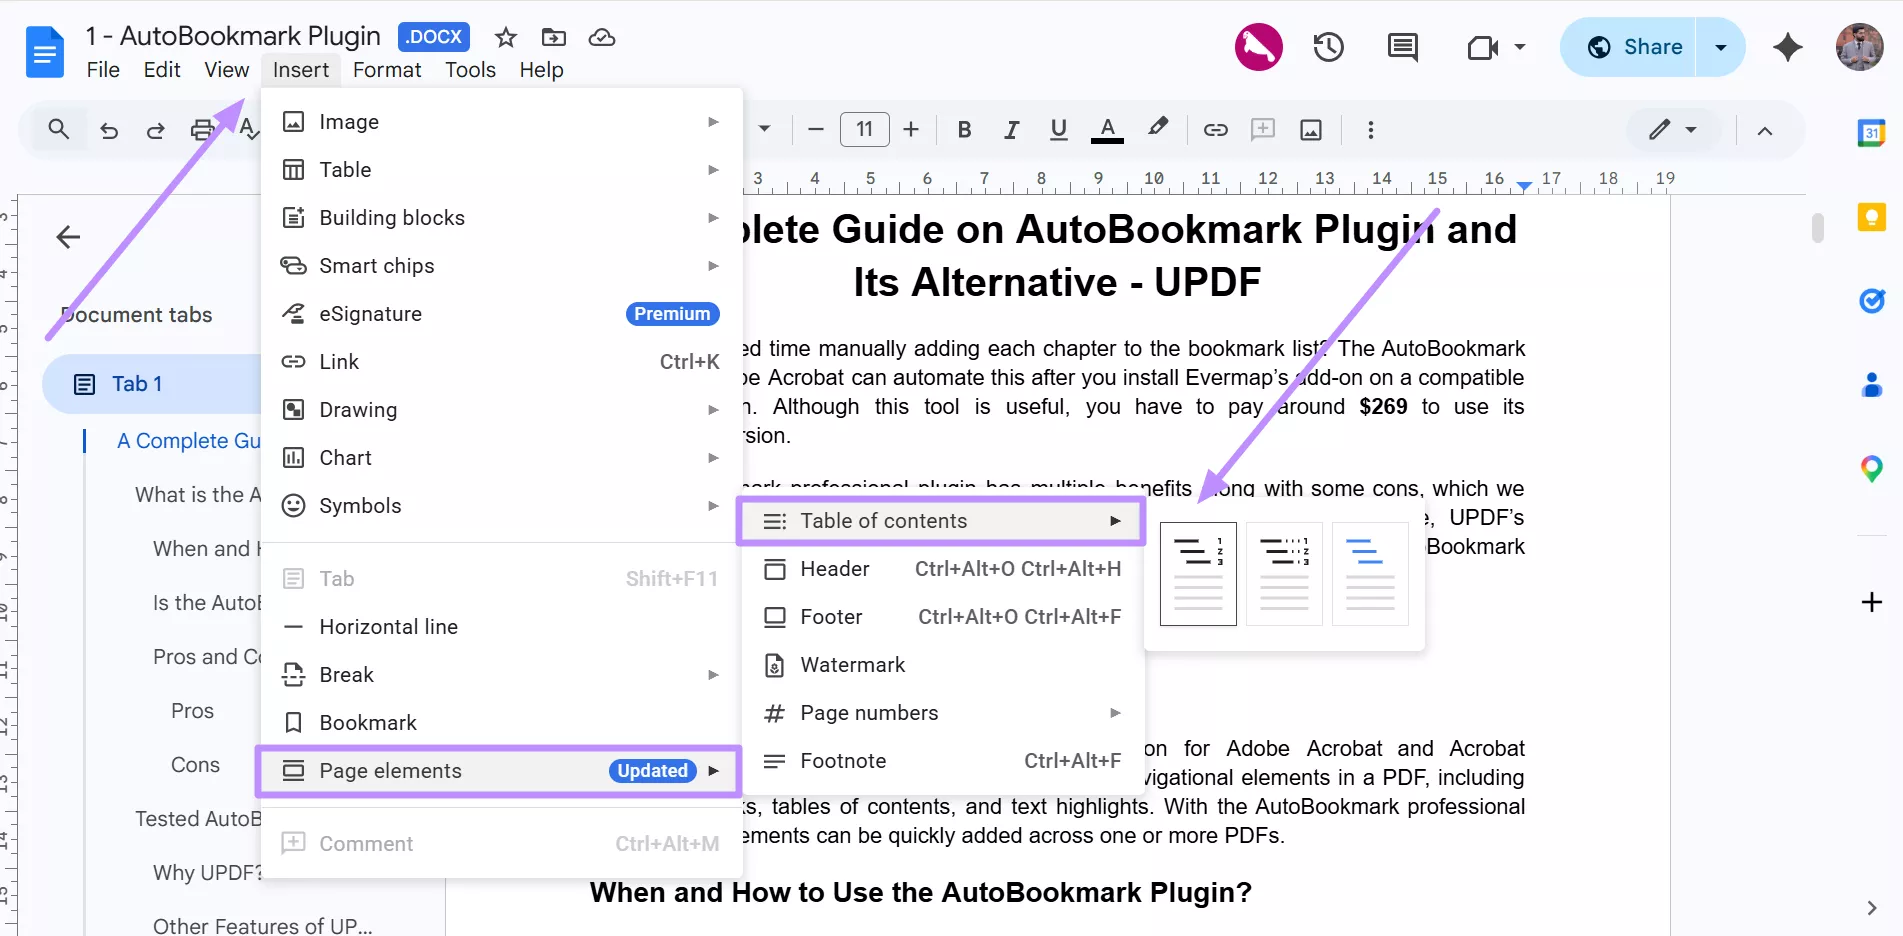Select the highlighter tool
1903x936 pixels.
1157,129
